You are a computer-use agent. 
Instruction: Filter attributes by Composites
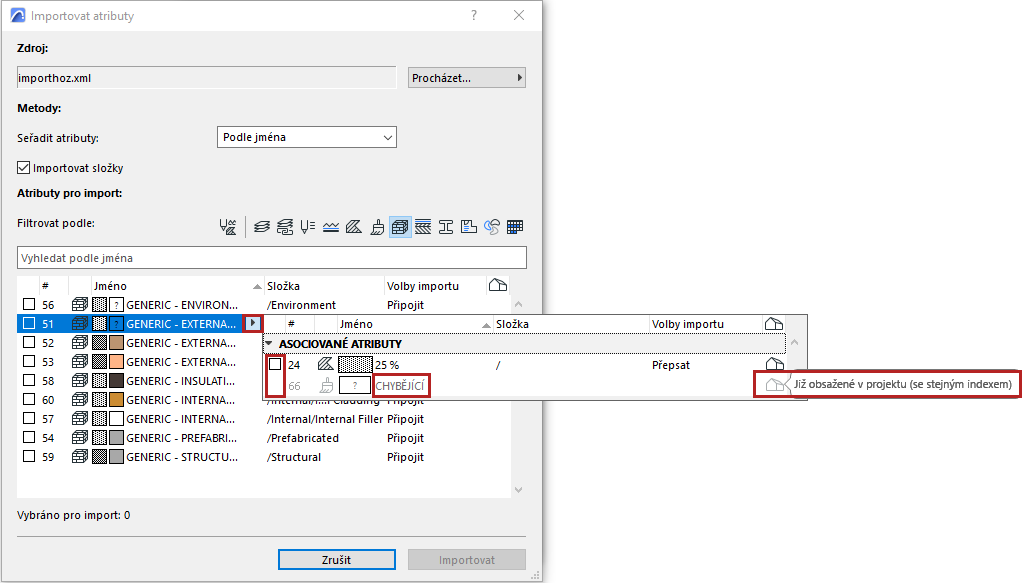(423, 227)
